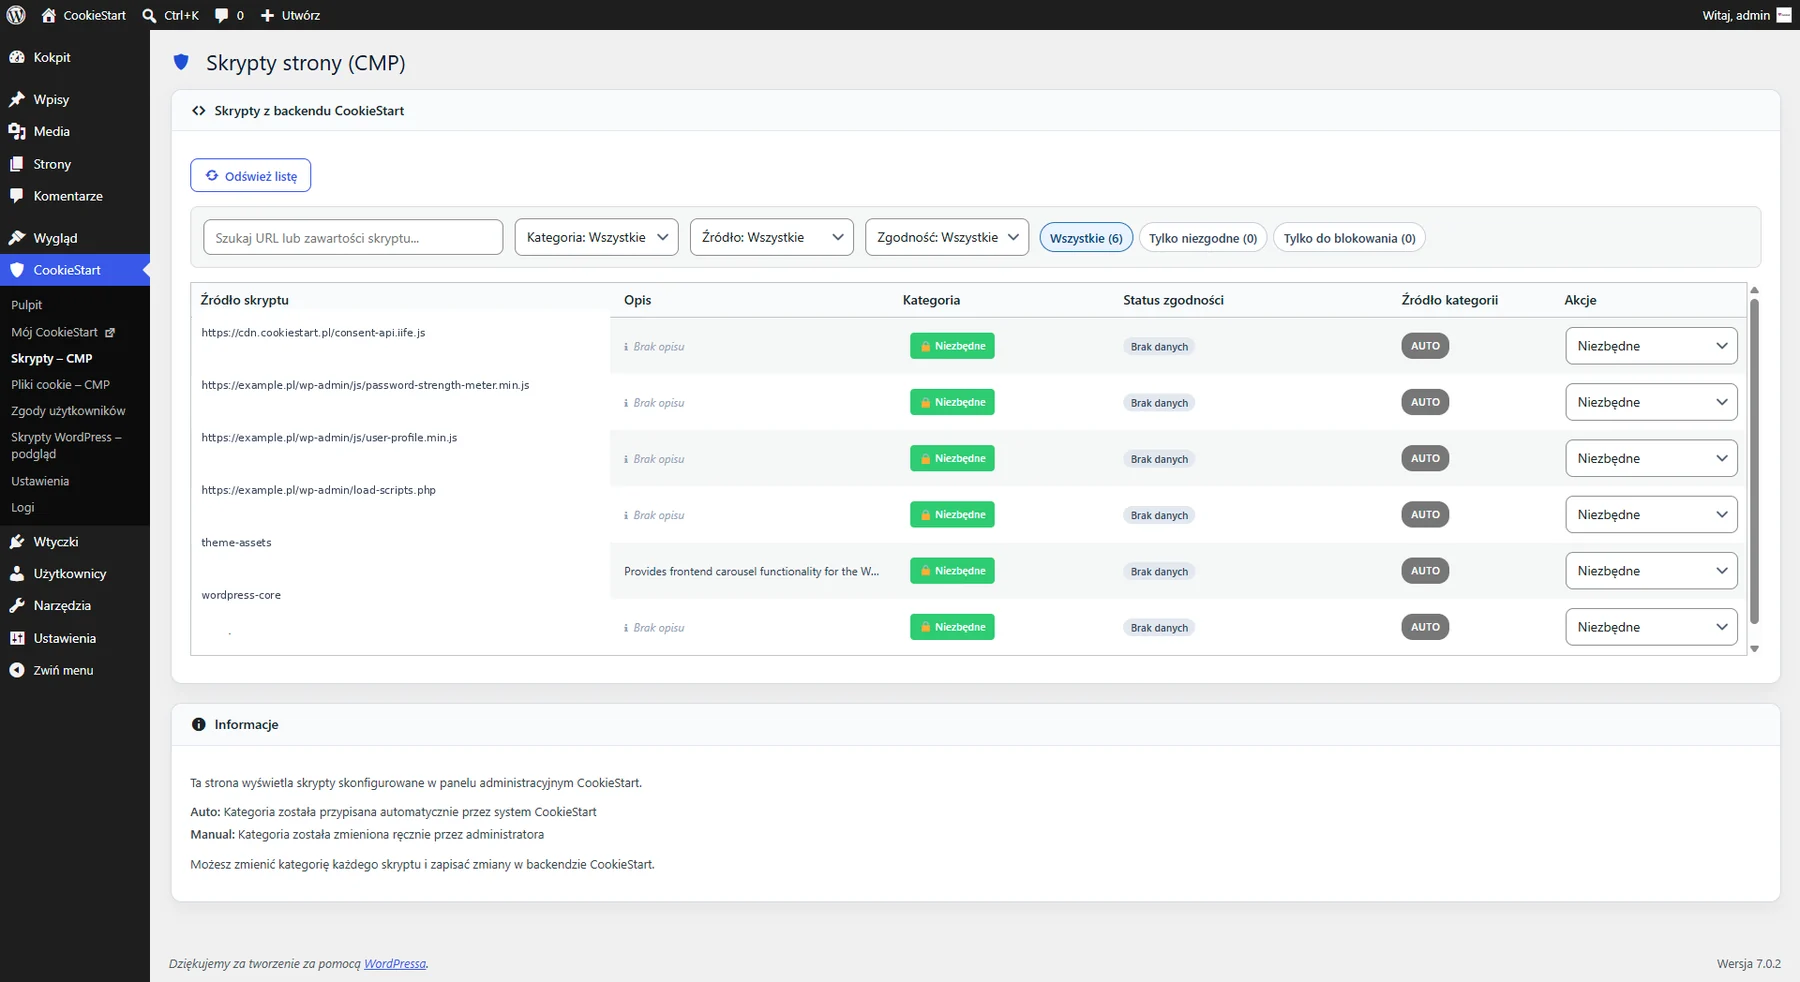The image size is (1800, 982).
Task: Click the table vertical scrollbar thumb
Action: [1754, 460]
